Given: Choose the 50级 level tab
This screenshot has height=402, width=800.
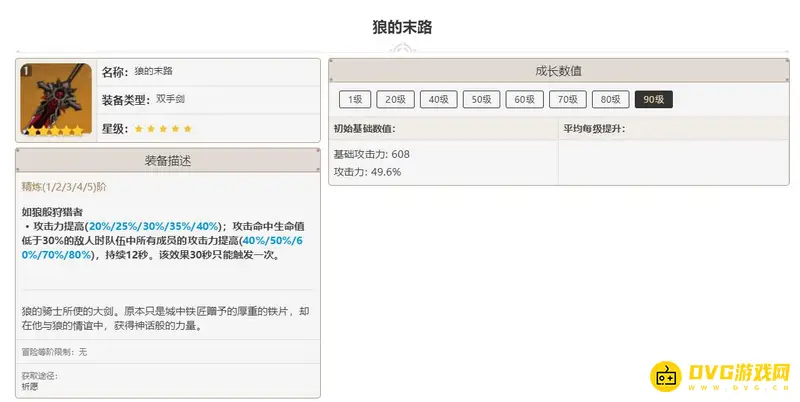Looking at the screenshot, I should tap(481, 99).
